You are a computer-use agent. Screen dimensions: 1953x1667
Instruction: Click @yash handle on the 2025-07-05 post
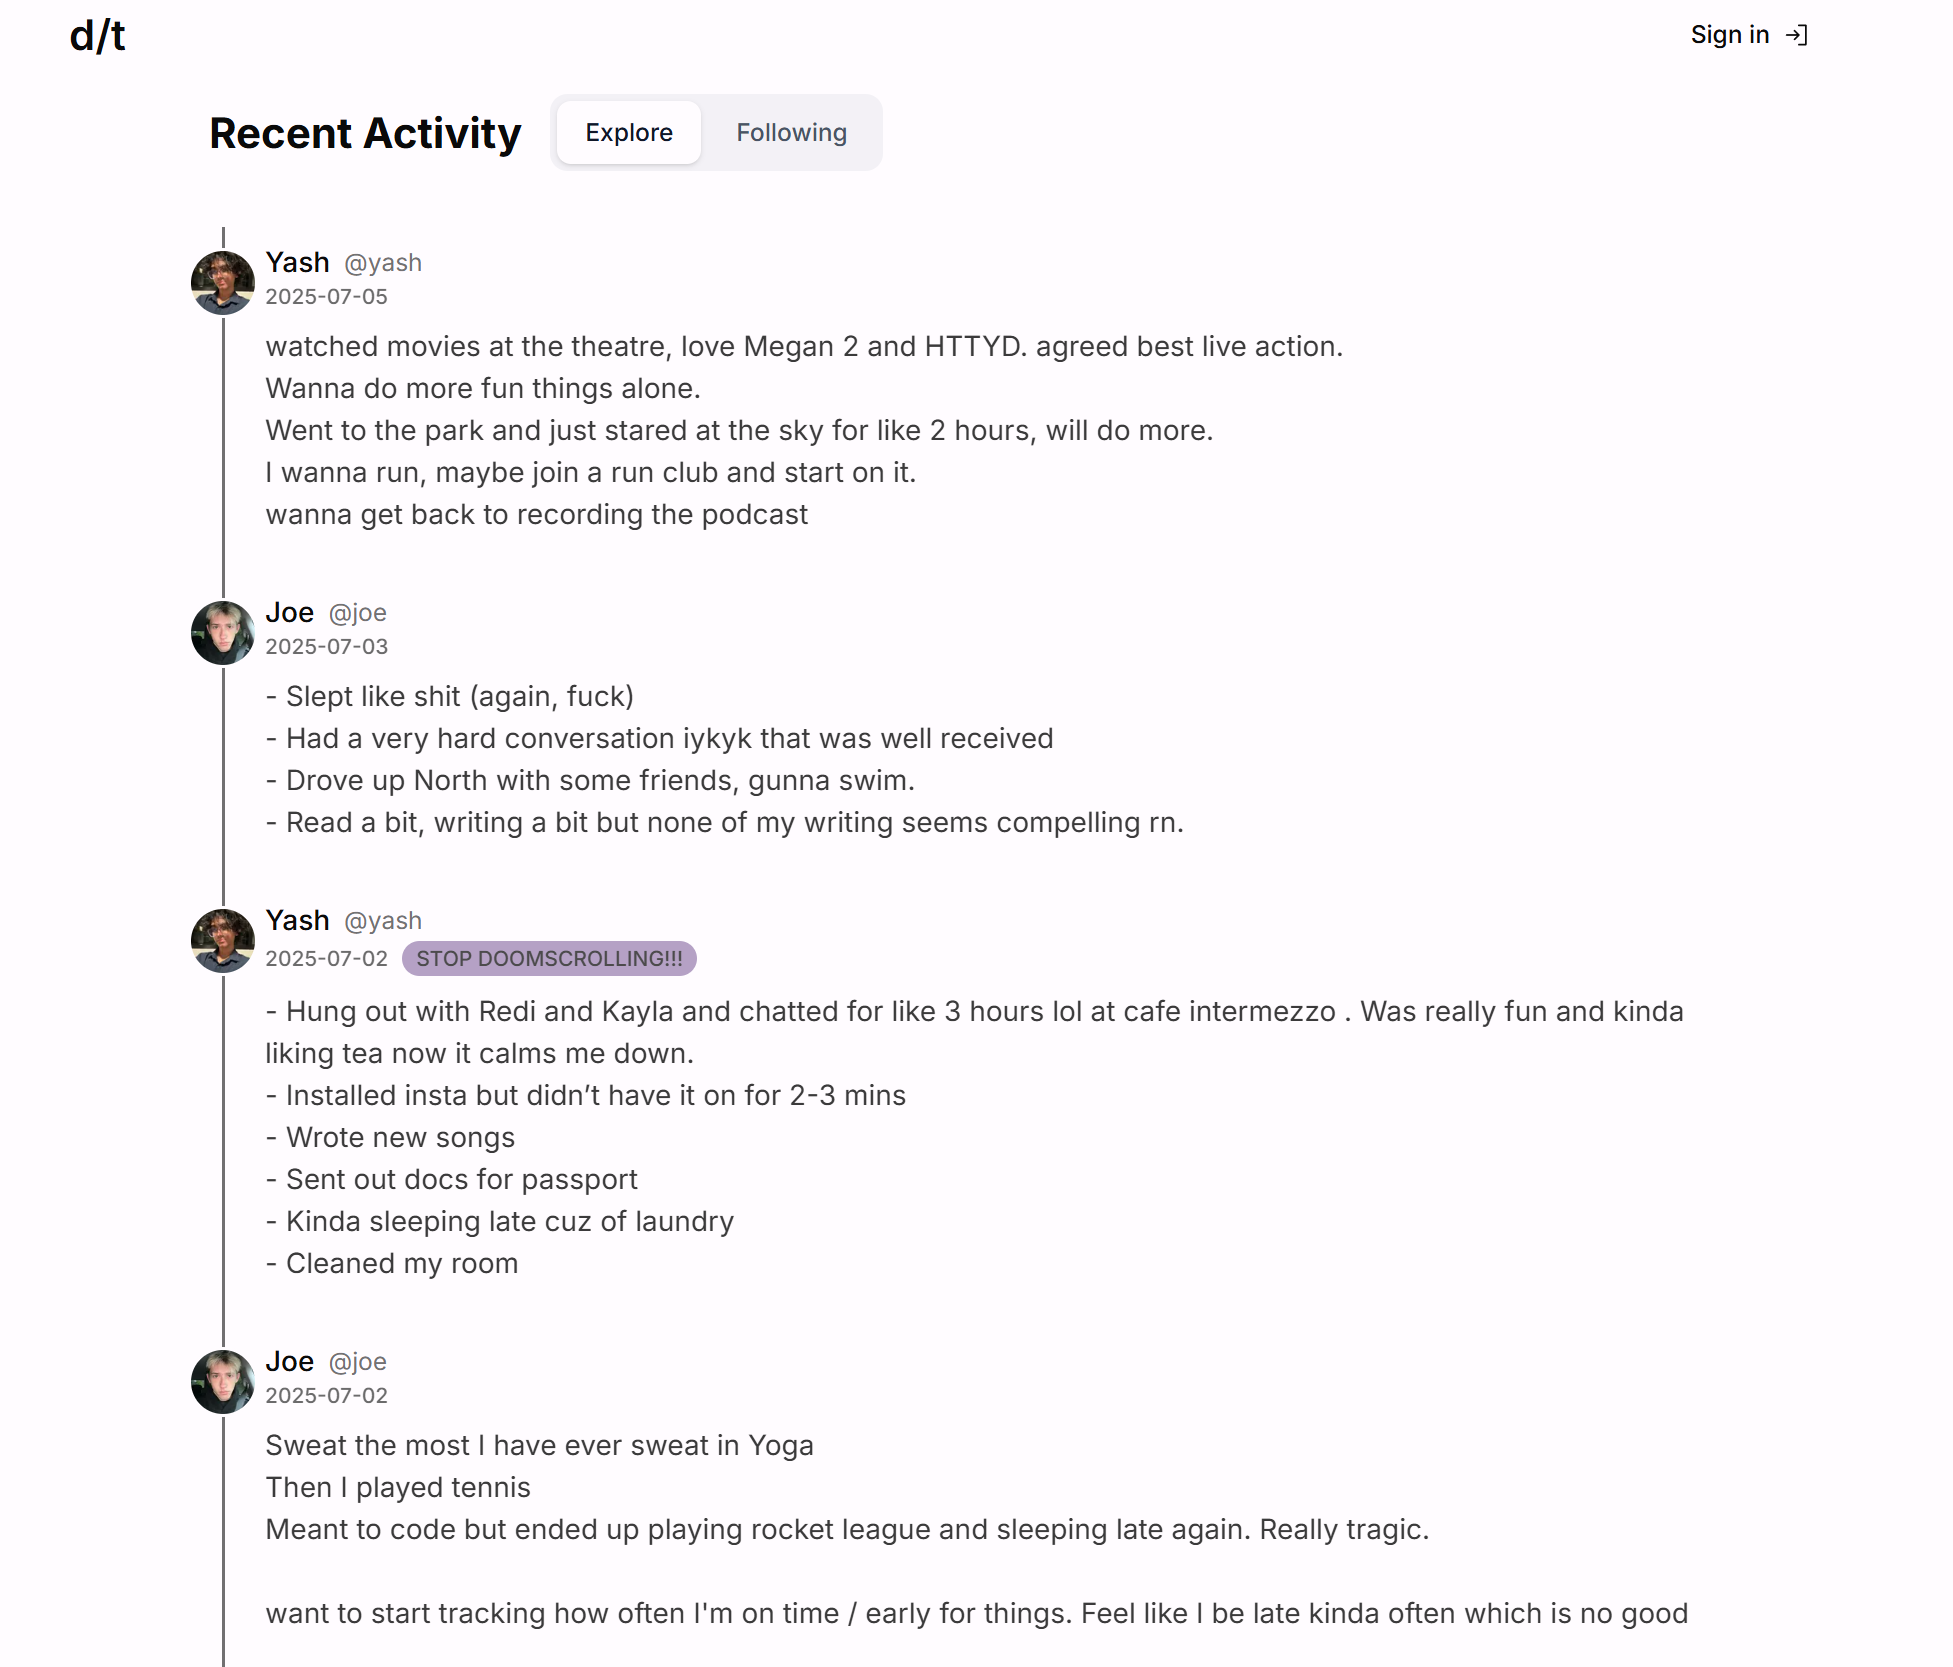coord(383,263)
